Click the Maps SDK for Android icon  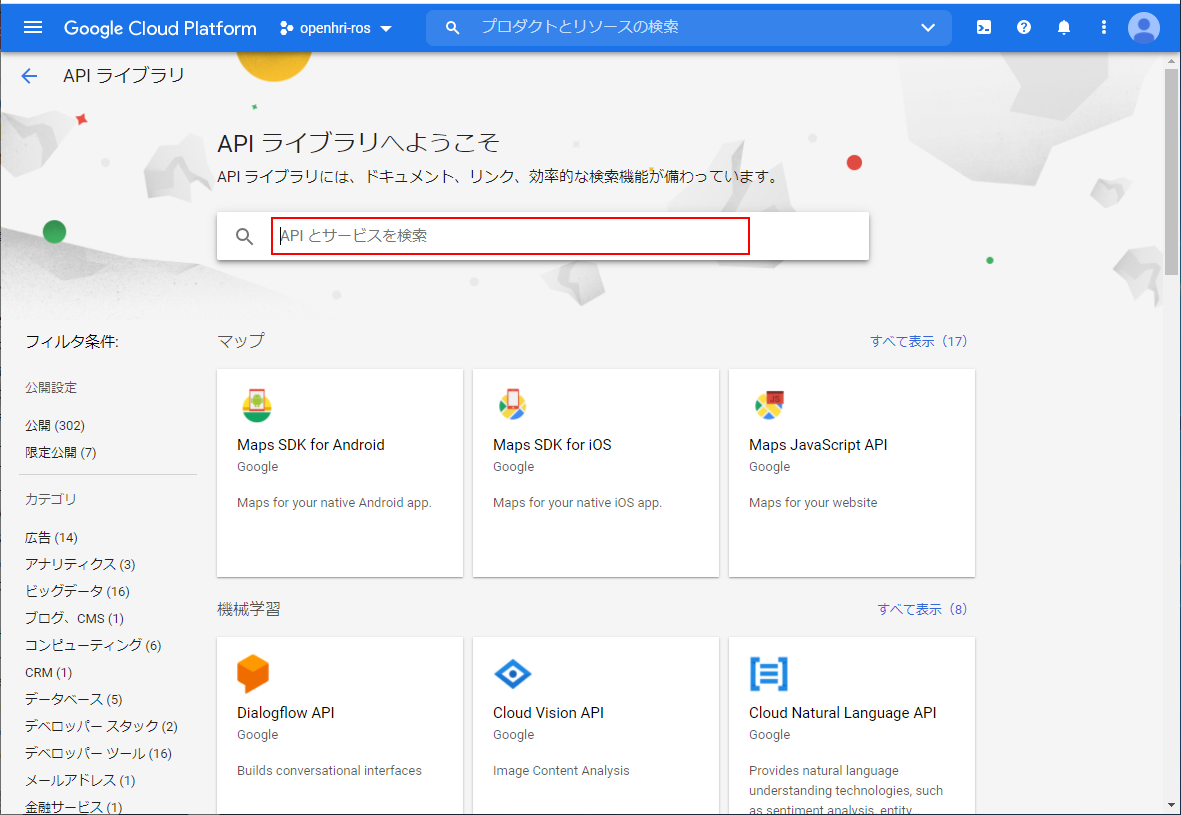tap(256, 405)
